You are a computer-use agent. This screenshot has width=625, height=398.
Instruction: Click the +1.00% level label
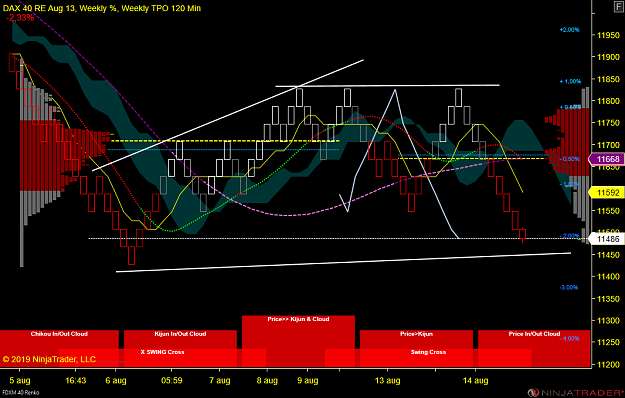570,81
